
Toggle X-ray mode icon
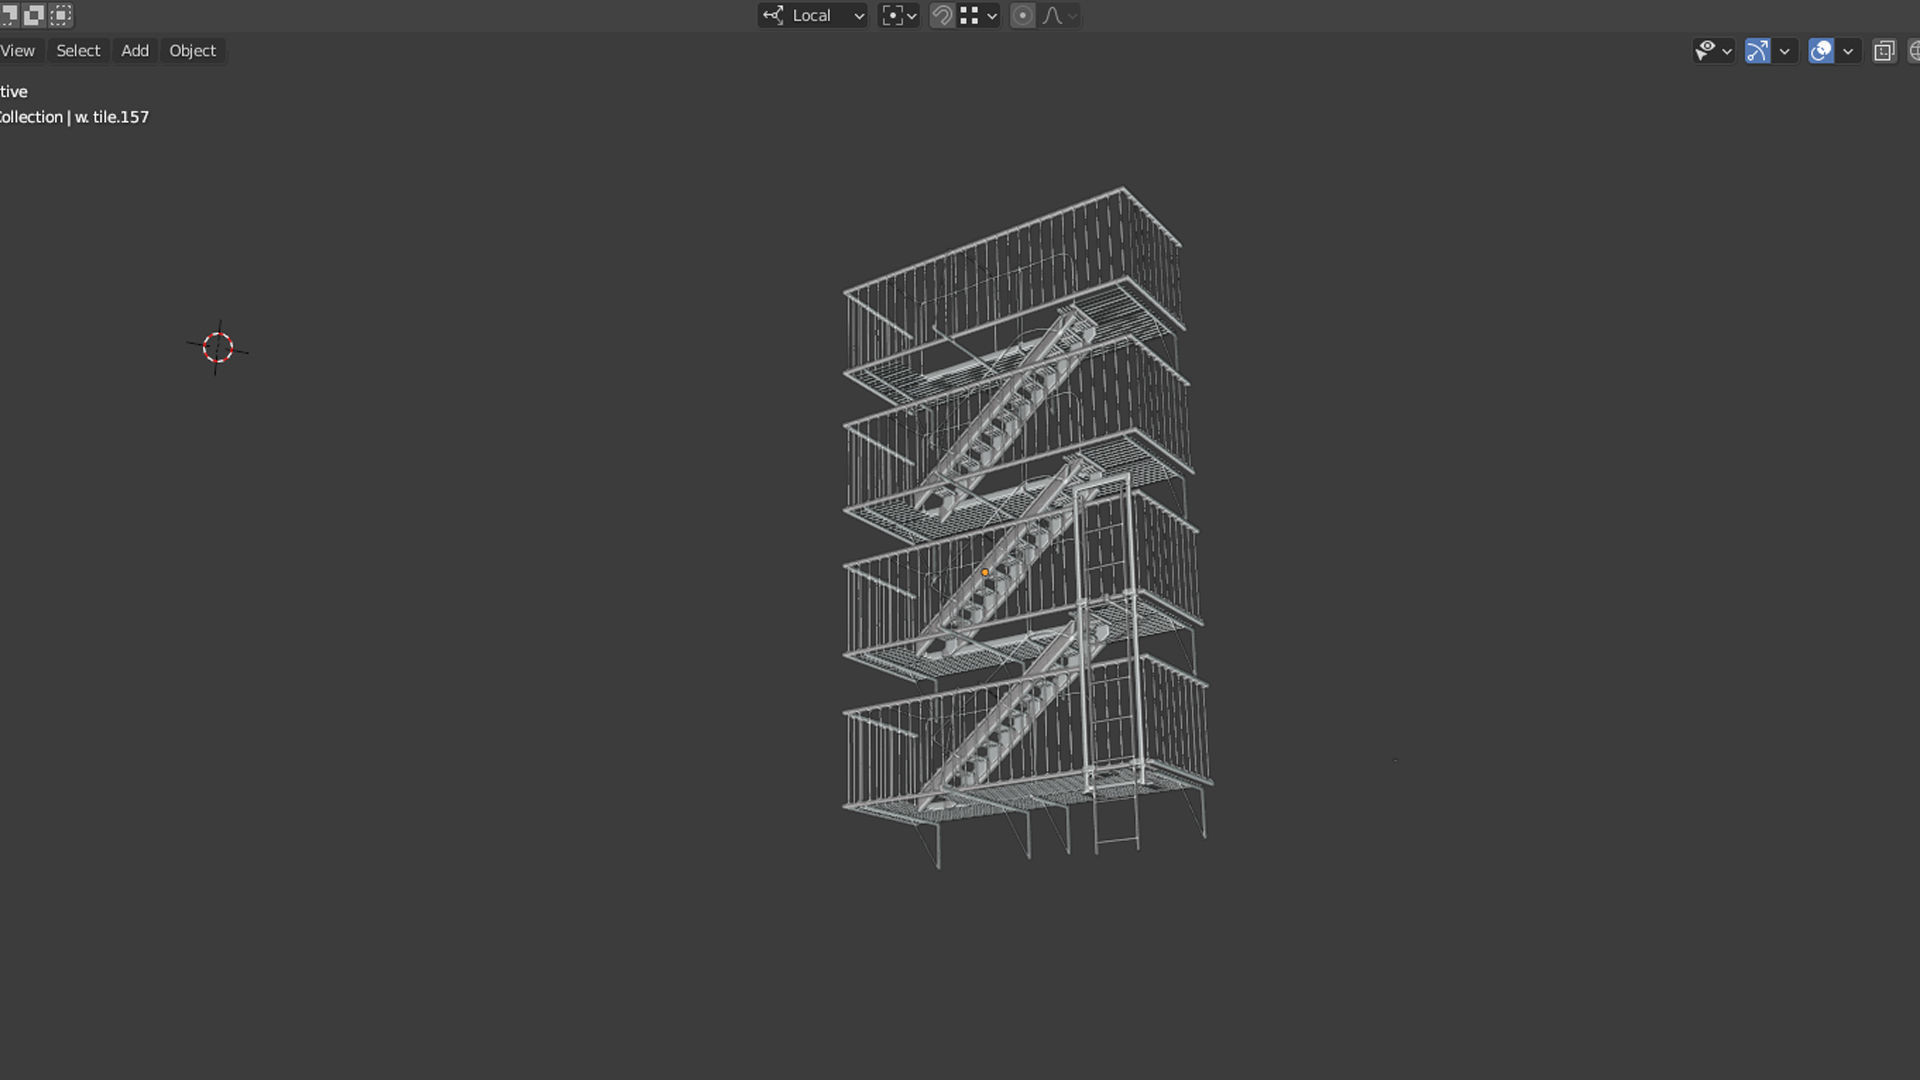tap(1884, 51)
